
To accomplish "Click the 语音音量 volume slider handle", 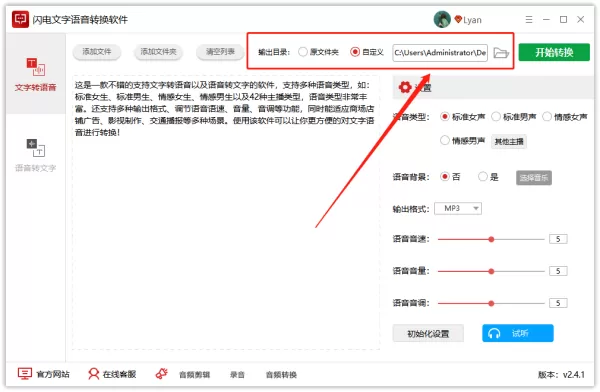I will click(x=491, y=271).
